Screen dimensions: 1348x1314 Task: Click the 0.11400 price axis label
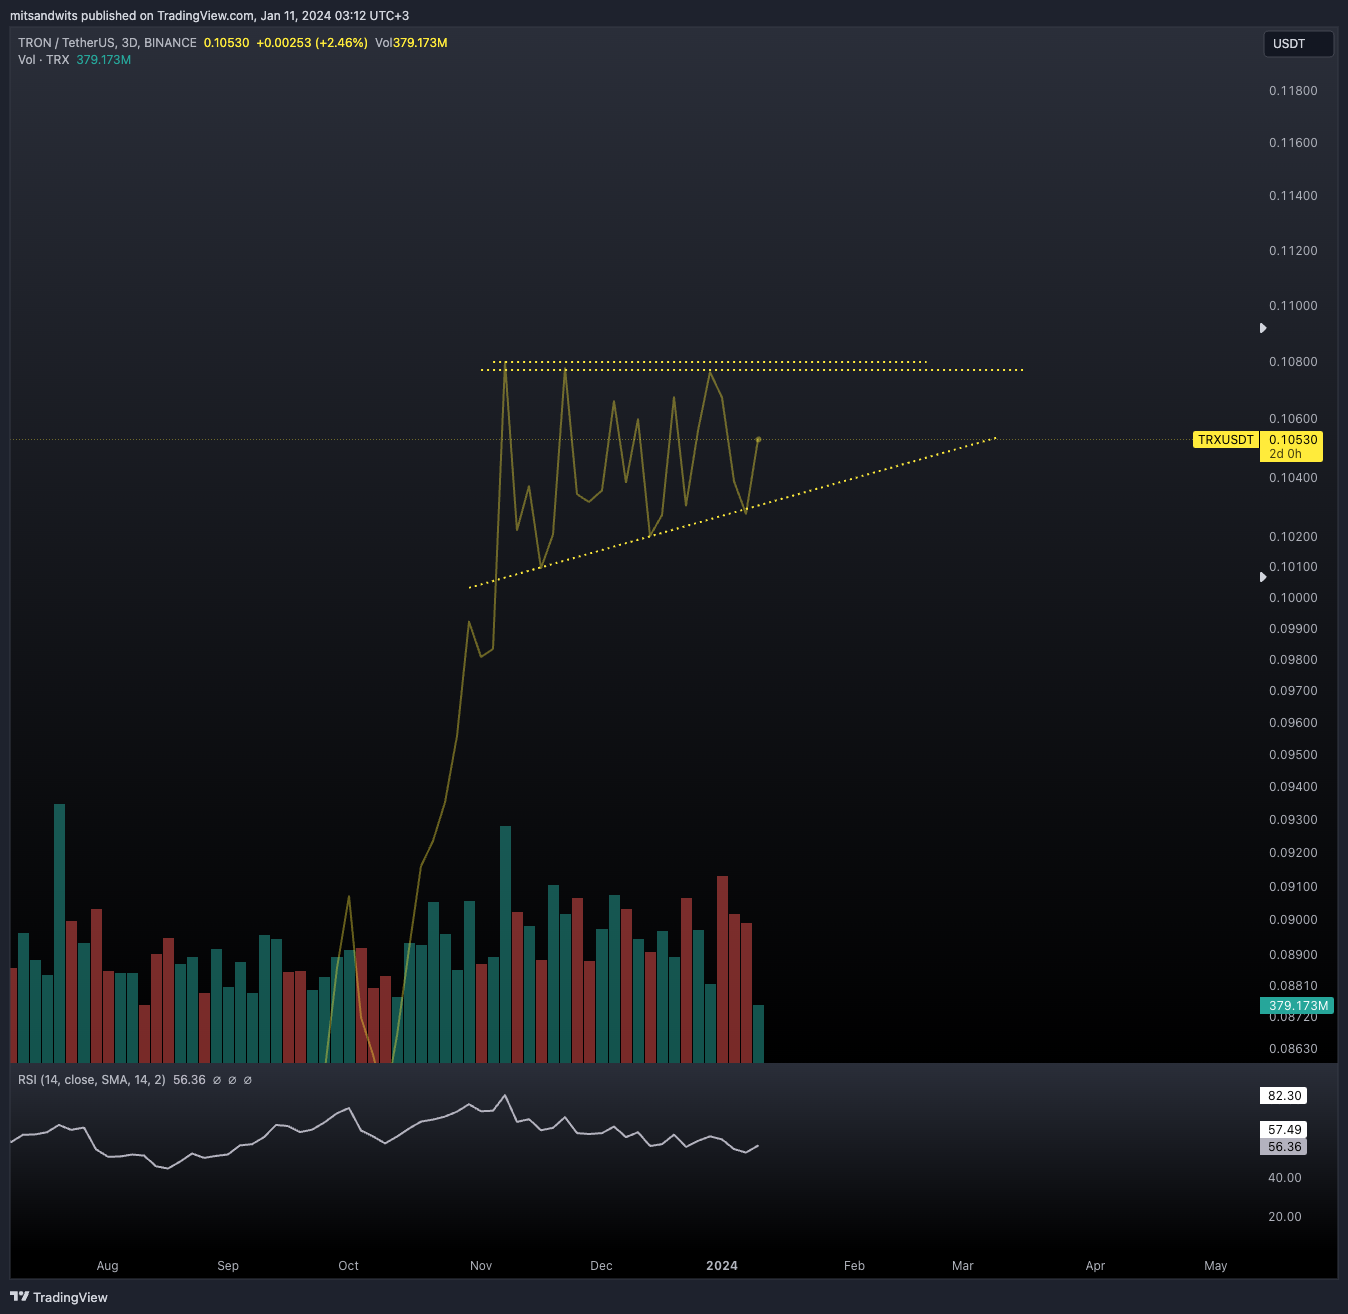(1293, 196)
